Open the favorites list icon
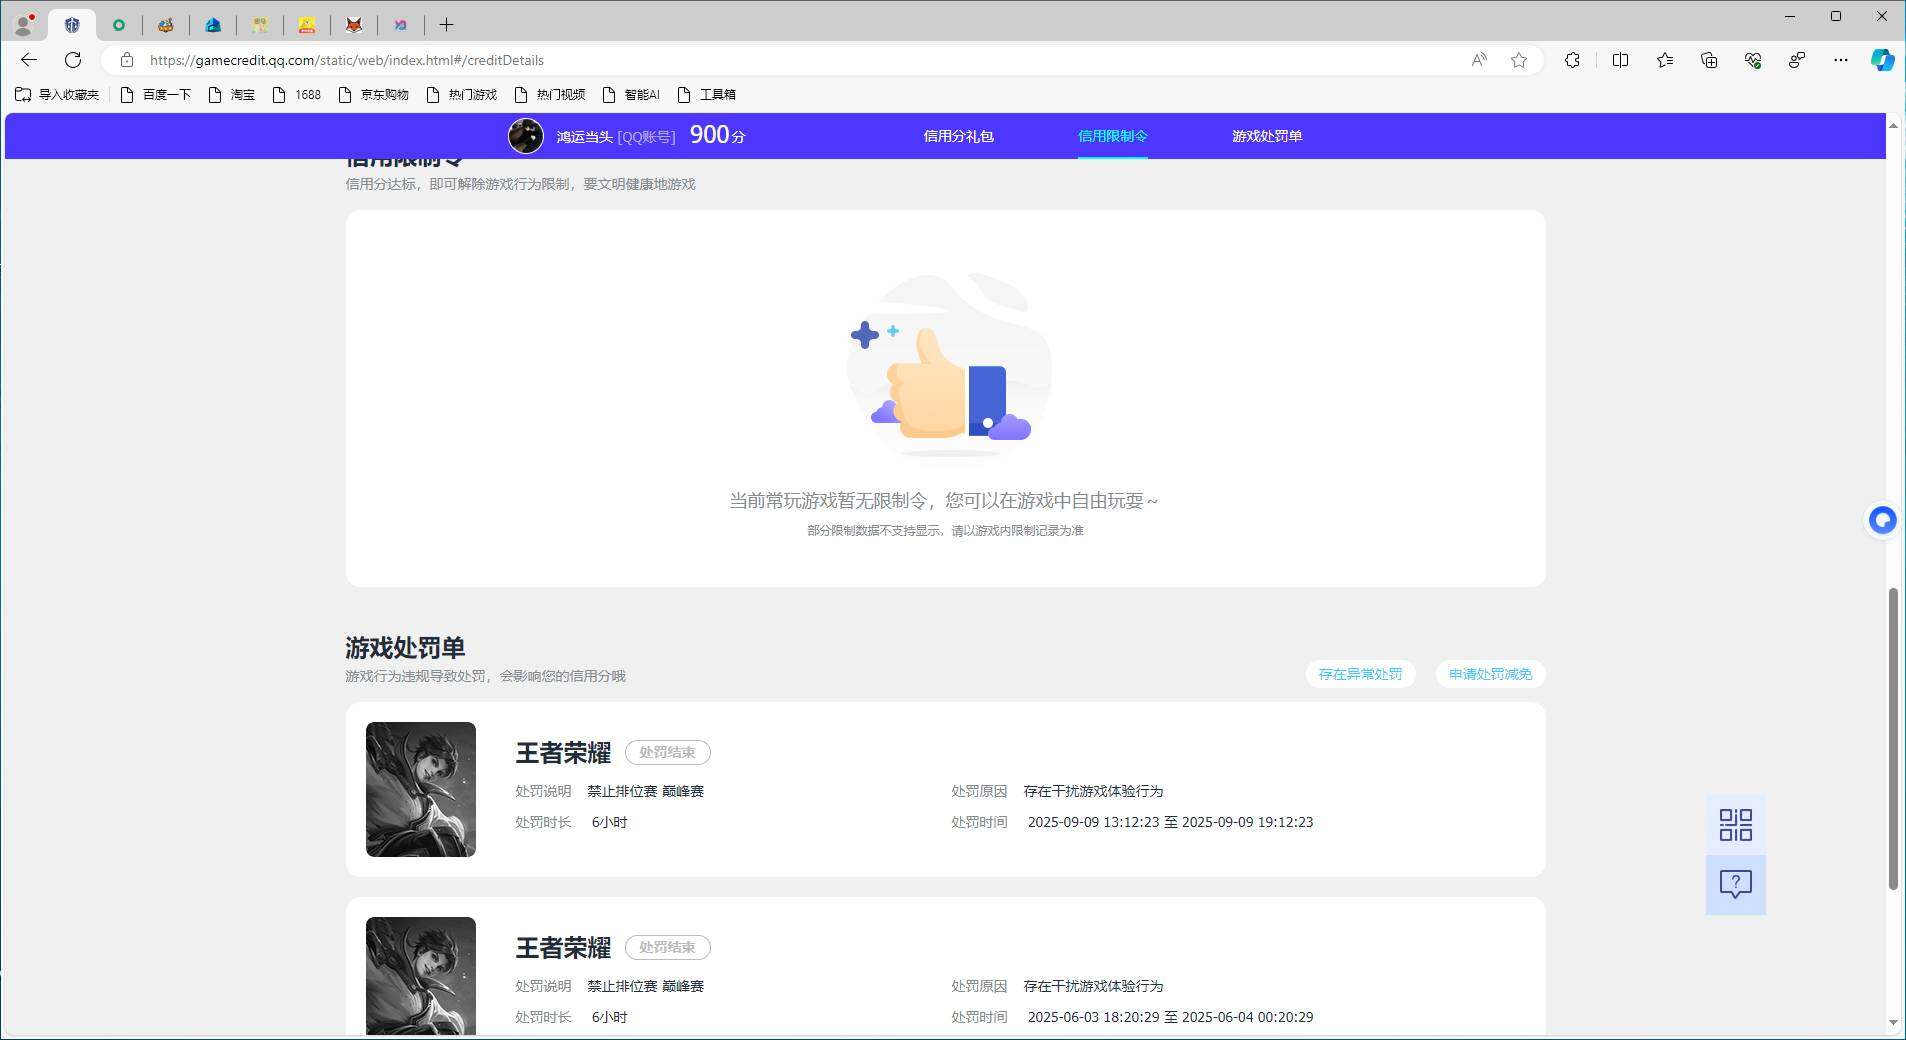 1665,60
